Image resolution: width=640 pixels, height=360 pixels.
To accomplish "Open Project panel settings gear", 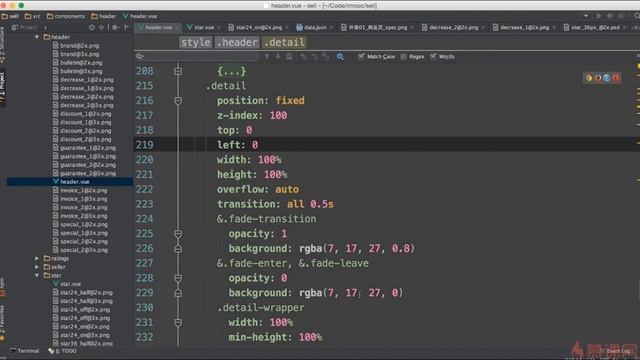I will [x=115, y=27].
